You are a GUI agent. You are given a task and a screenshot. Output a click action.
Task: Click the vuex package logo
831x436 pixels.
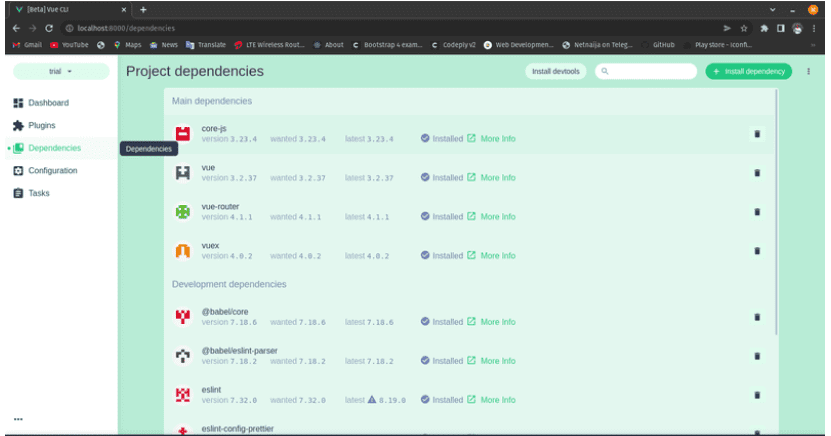(183, 251)
